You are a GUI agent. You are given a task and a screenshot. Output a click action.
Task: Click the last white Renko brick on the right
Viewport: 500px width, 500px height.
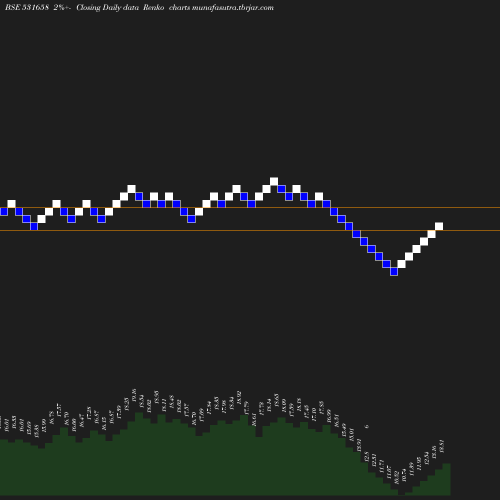coord(439,226)
